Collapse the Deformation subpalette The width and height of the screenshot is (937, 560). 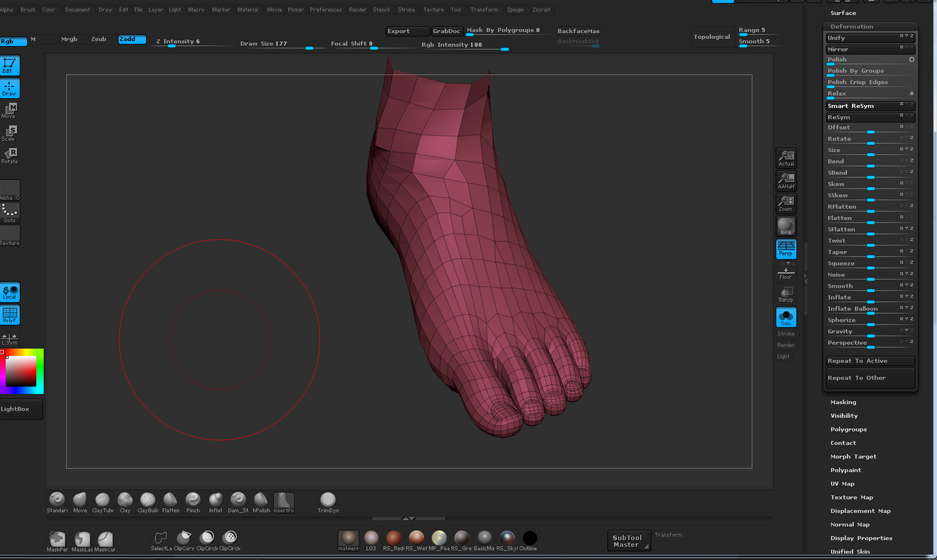[852, 26]
